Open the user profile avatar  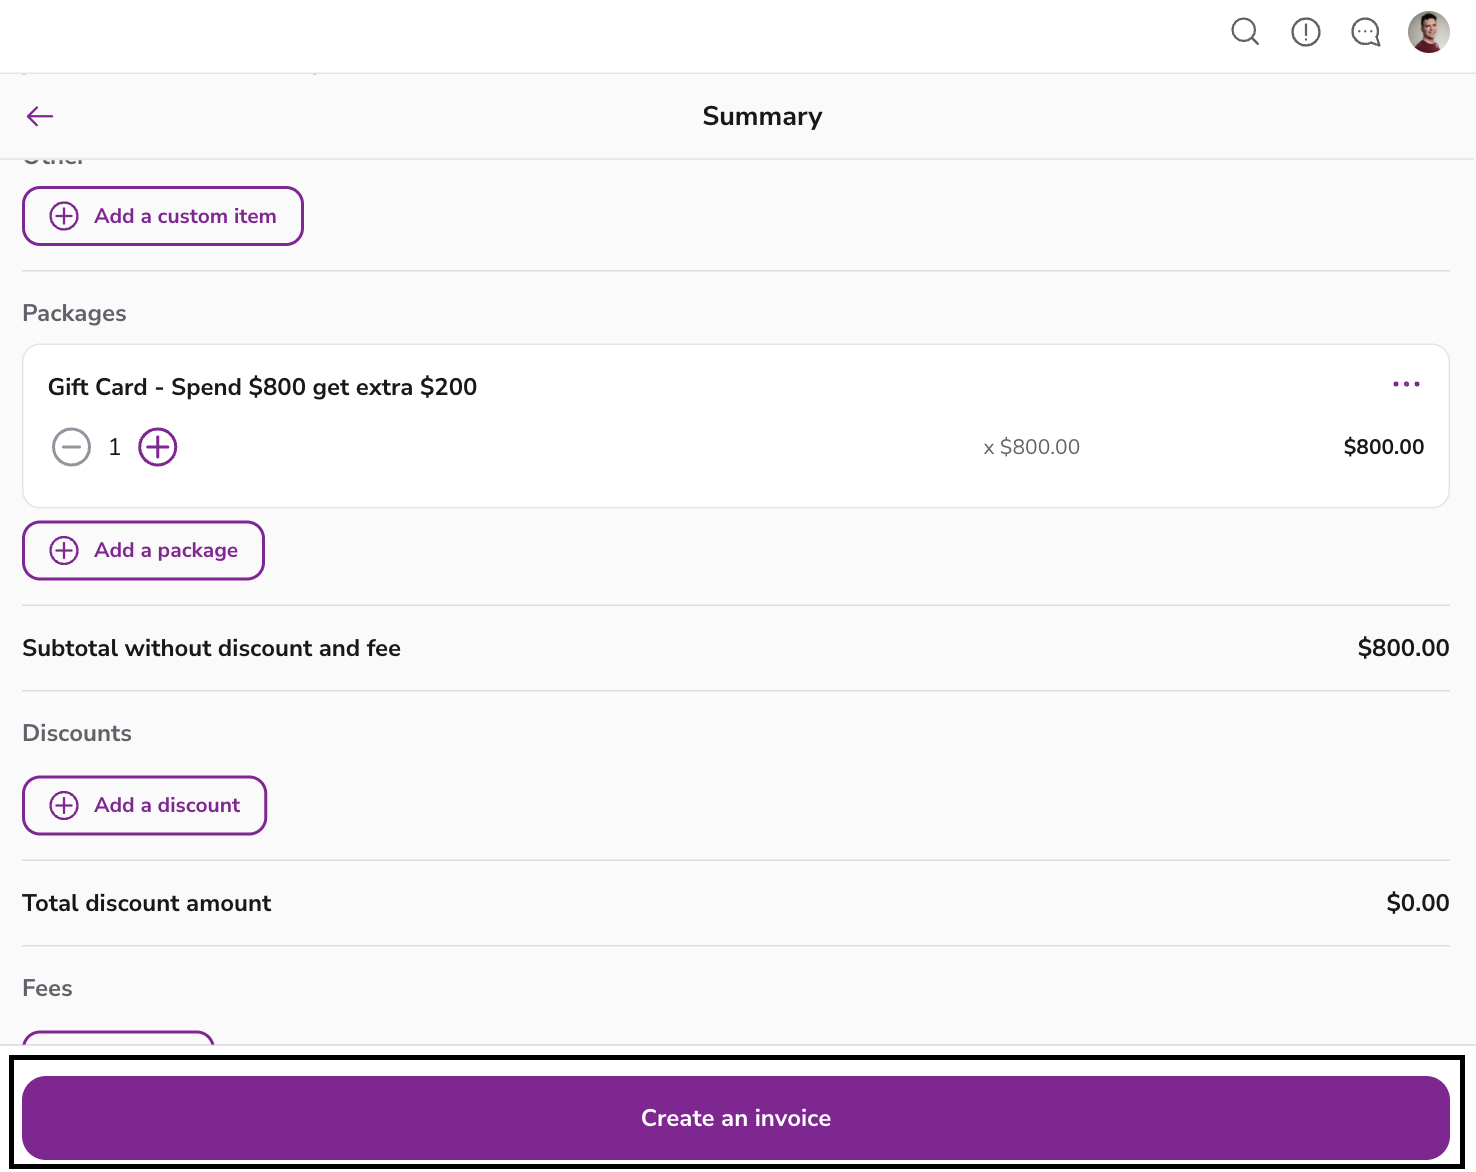pyautogui.click(x=1429, y=32)
